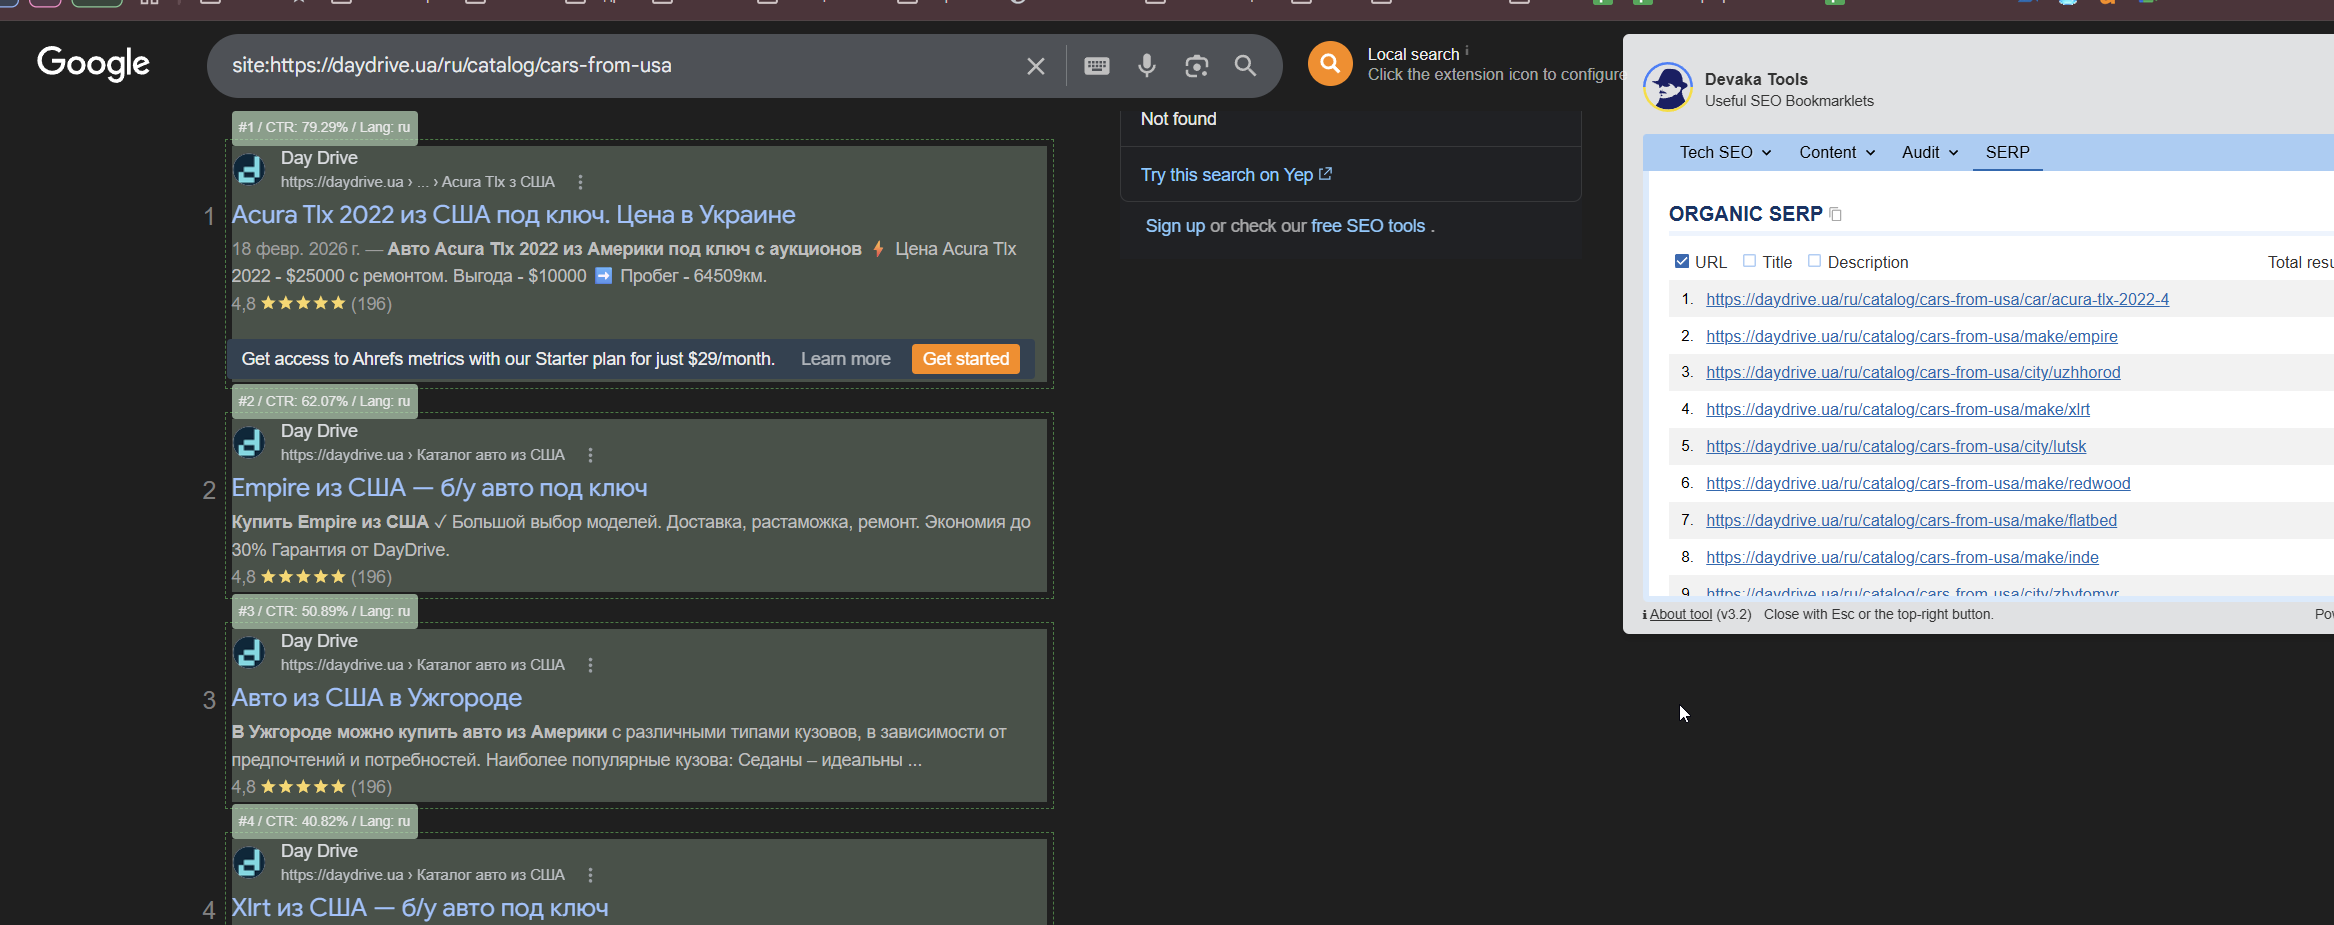The image size is (2334, 925).
Task: Click the Google logo
Action: 93,64
